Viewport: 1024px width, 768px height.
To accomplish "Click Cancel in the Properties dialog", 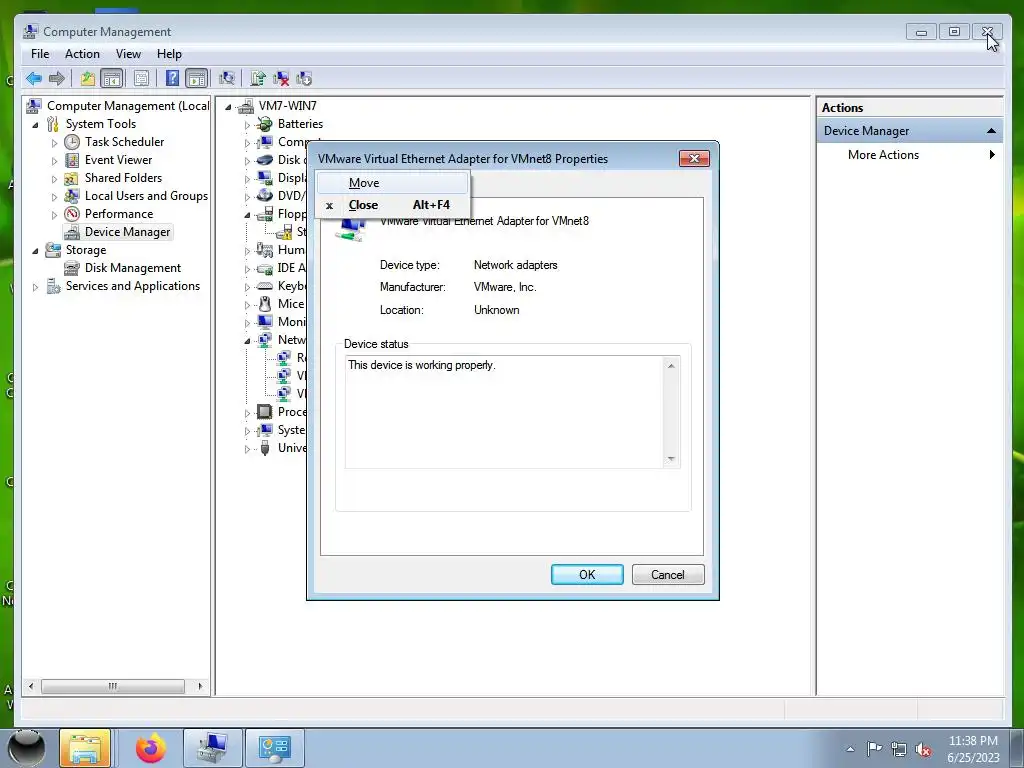I will 668,575.
